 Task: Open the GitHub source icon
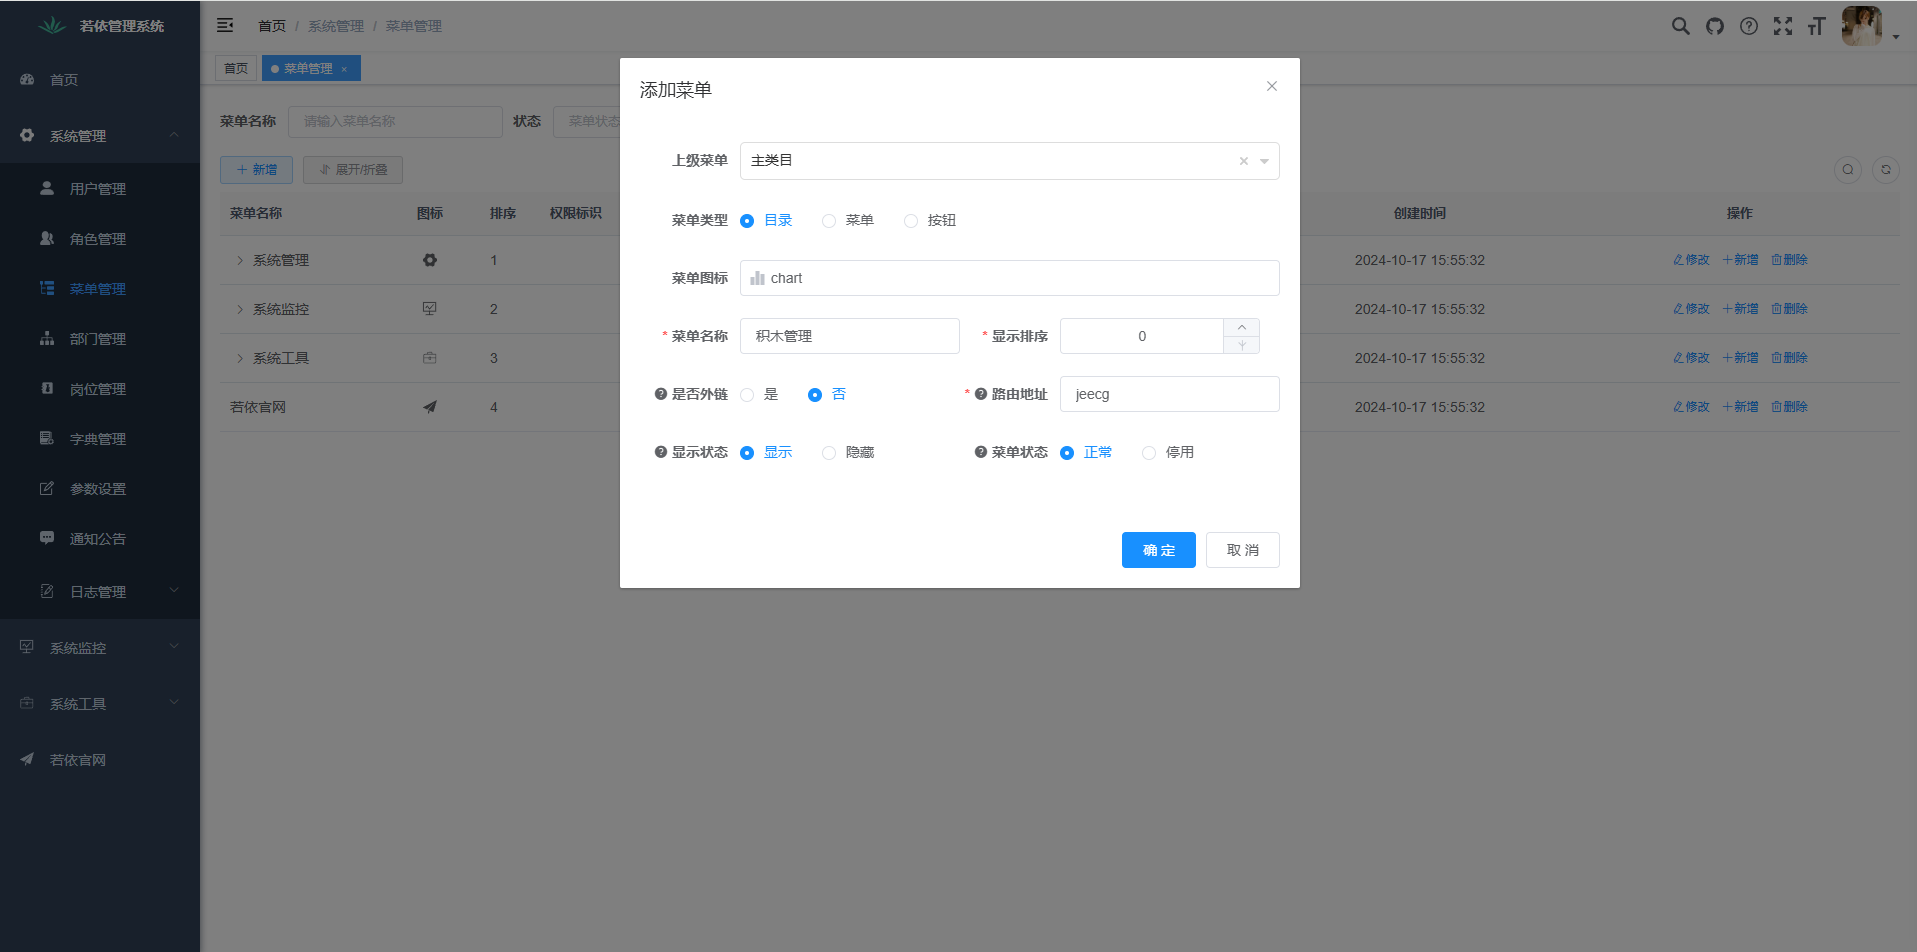pyautogui.click(x=1715, y=26)
